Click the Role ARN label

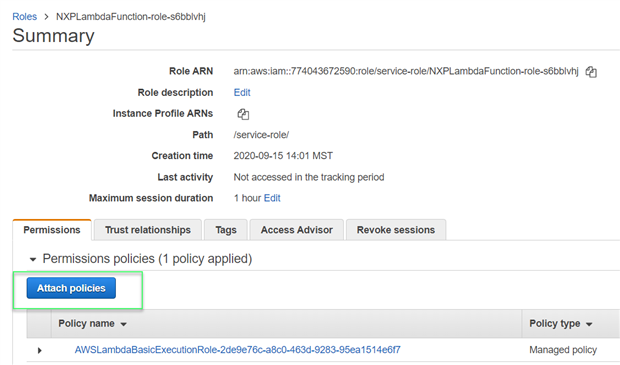[x=191, y=71]
